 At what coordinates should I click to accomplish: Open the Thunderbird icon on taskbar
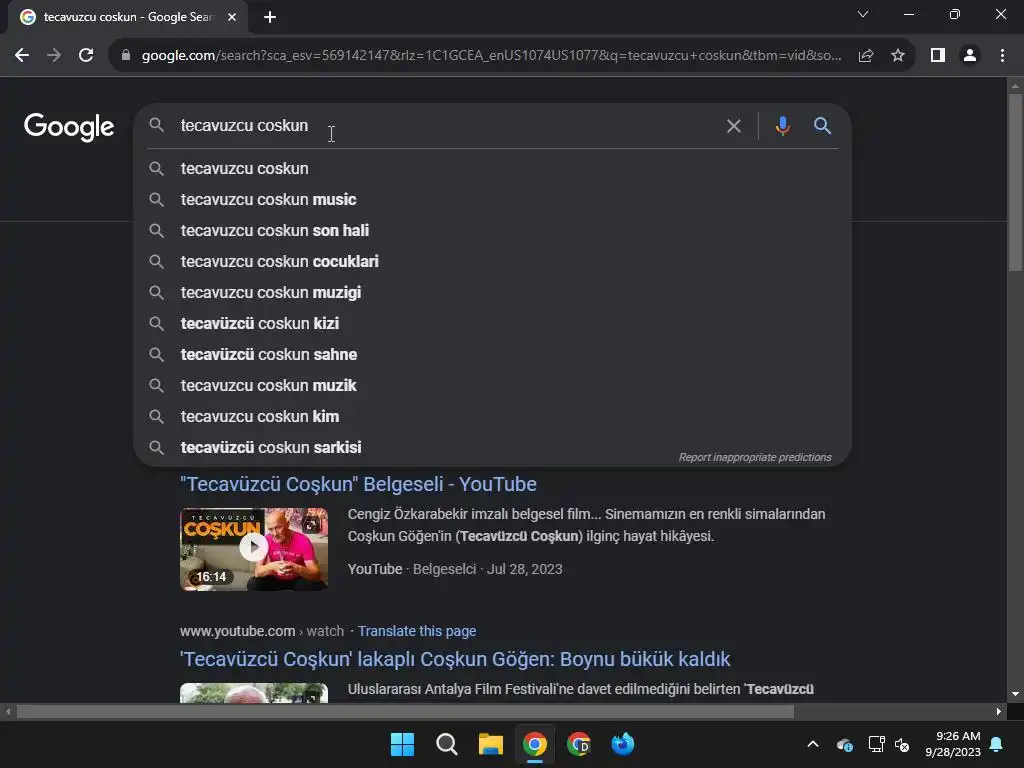point(623,744)
